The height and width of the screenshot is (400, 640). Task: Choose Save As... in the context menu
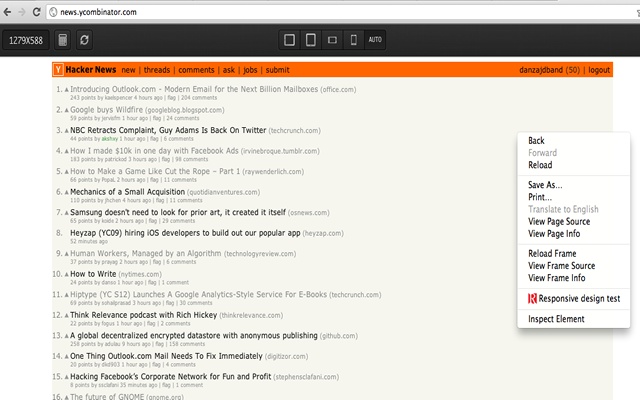point(545,185)
